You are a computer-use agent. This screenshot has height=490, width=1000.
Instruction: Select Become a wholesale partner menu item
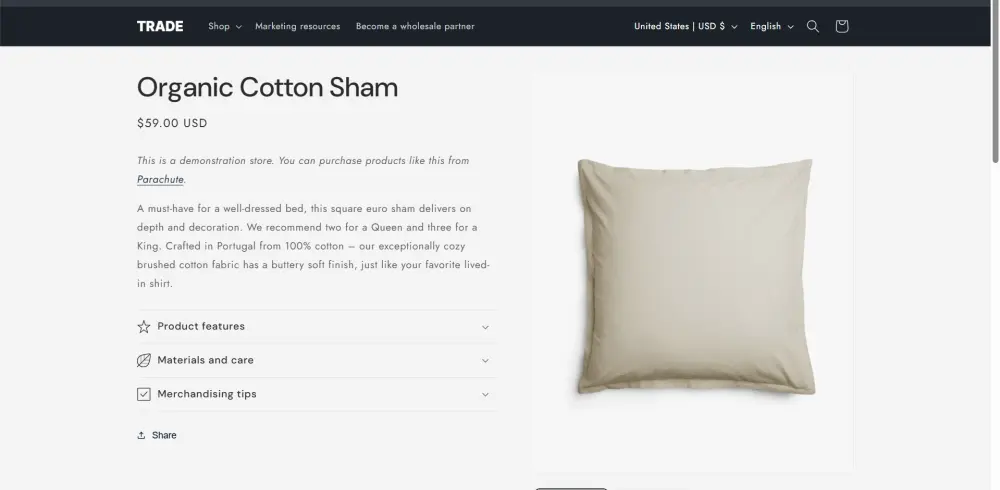[415, 26]
